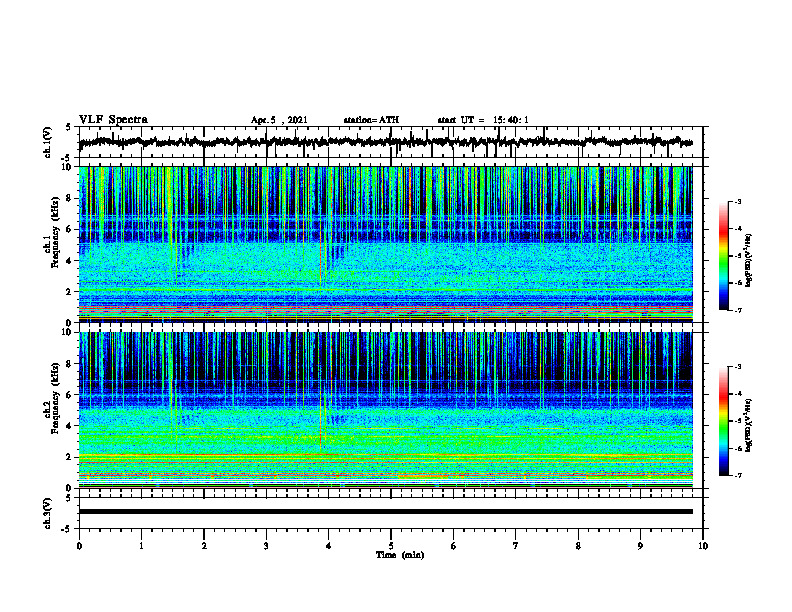
Task: Select the "start UT = 15:40: 1" header text
Action: [483, 120]
